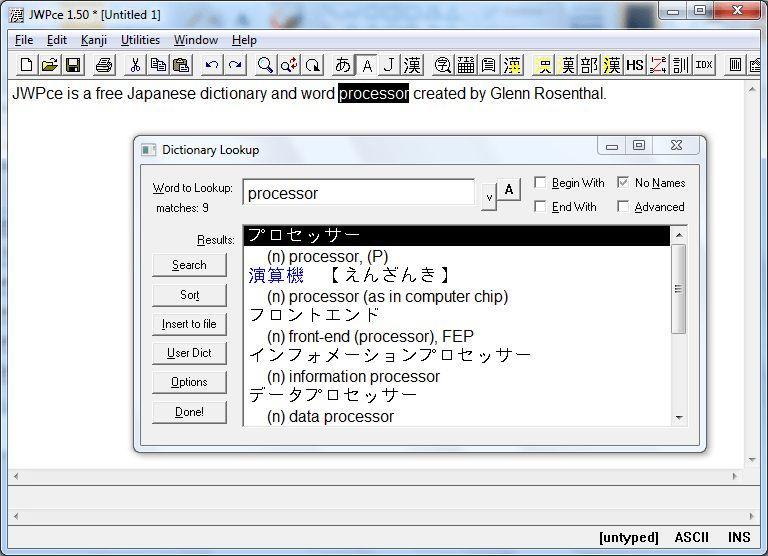Click the HS toolbar icon
Viewport: 768px width, 556px height.
coord(634,66)
